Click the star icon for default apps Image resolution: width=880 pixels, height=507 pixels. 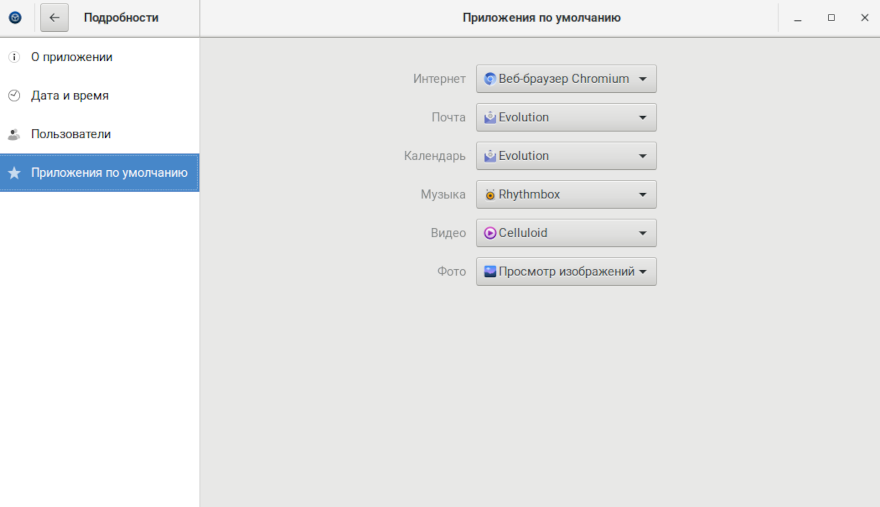click(14, 173)
